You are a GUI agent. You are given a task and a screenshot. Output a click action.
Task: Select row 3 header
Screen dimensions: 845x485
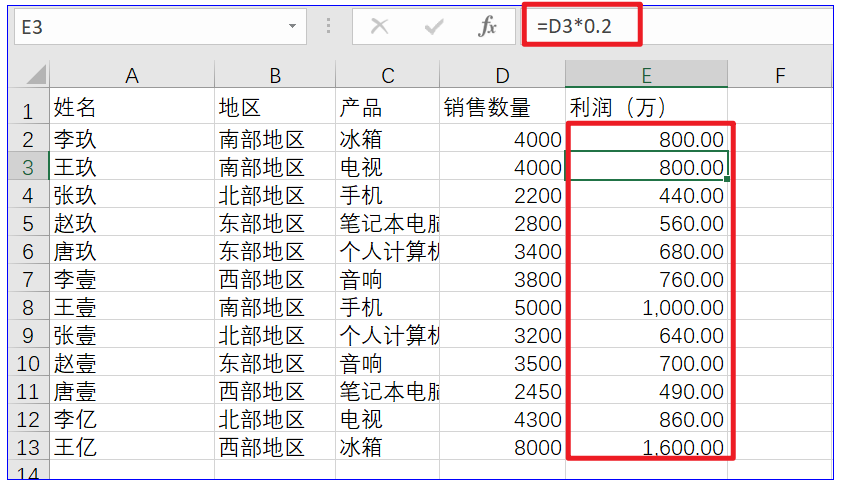[29, 167]
